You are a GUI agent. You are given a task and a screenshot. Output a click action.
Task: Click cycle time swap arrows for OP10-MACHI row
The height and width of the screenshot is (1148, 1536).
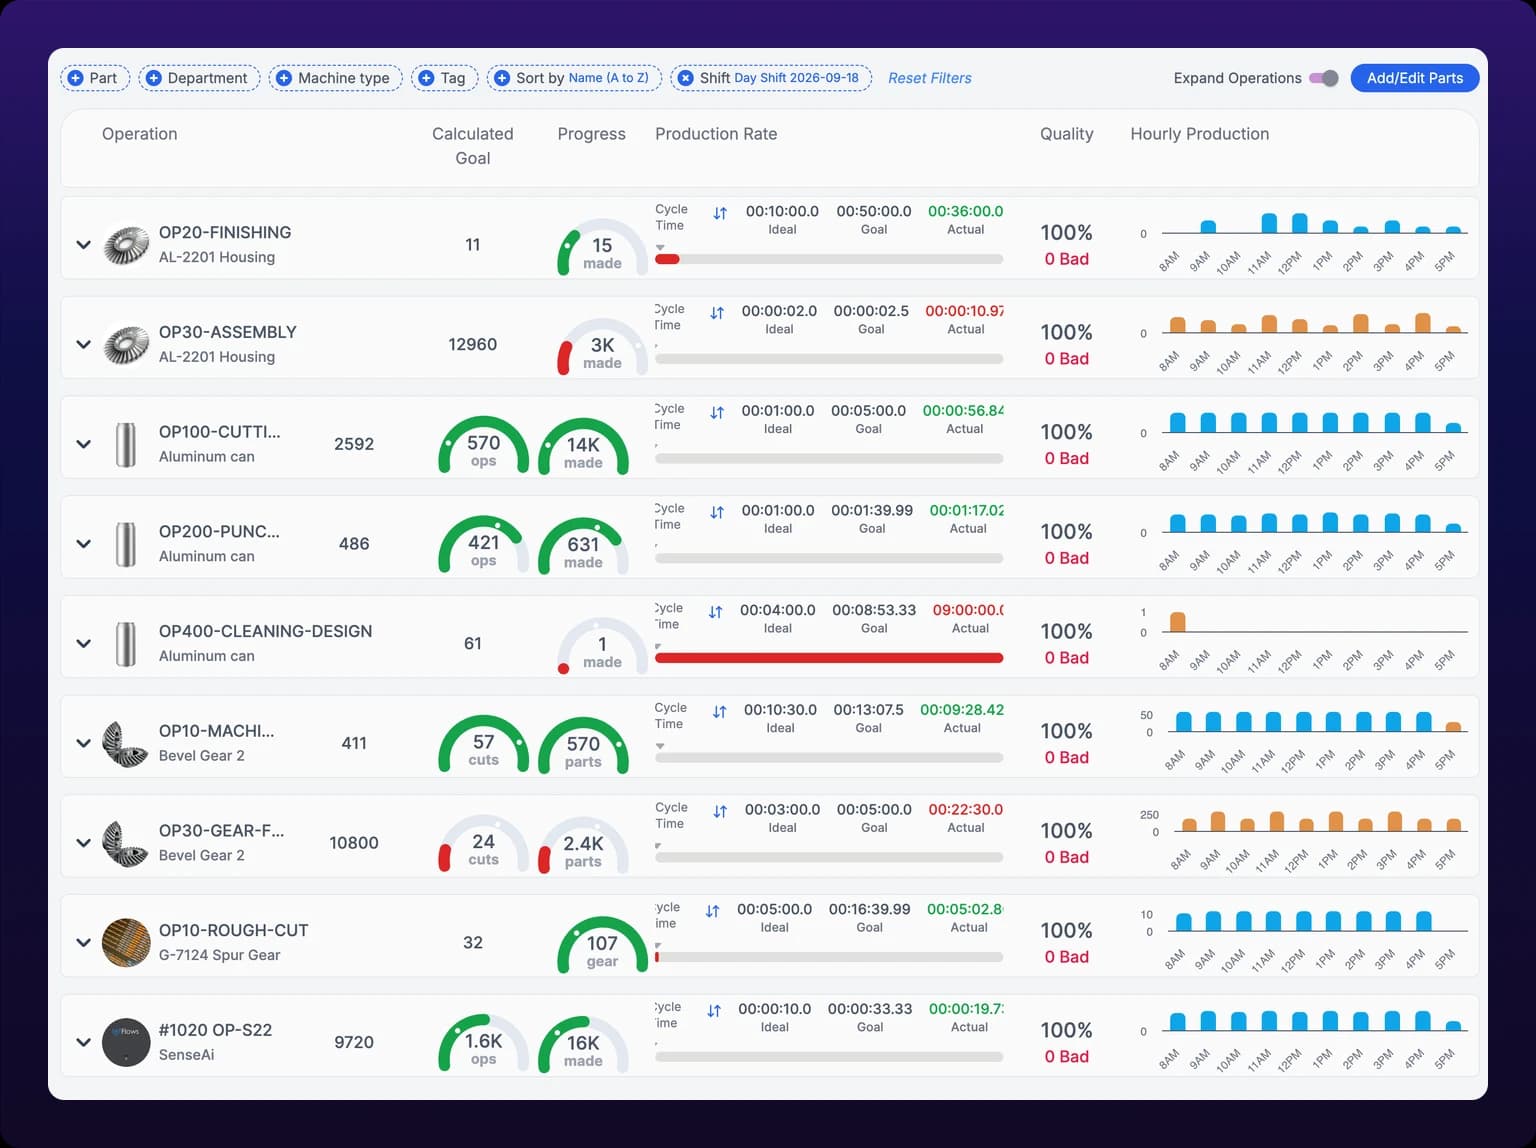(720, 711)
